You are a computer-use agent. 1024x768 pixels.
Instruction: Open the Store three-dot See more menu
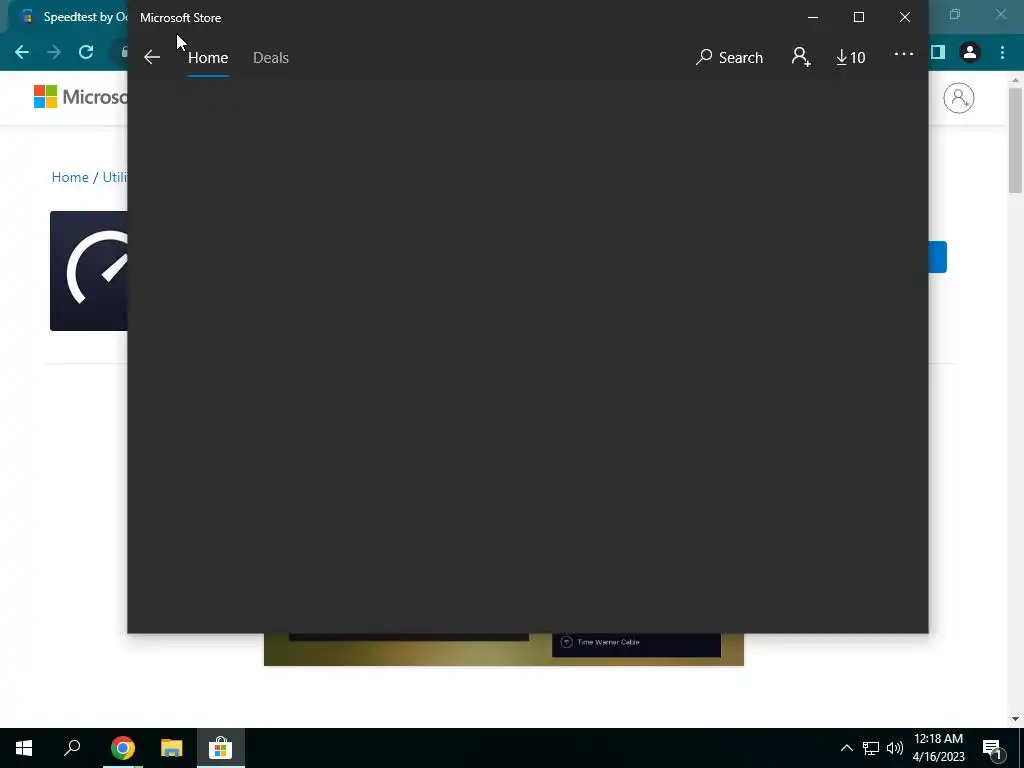(904, 54)
